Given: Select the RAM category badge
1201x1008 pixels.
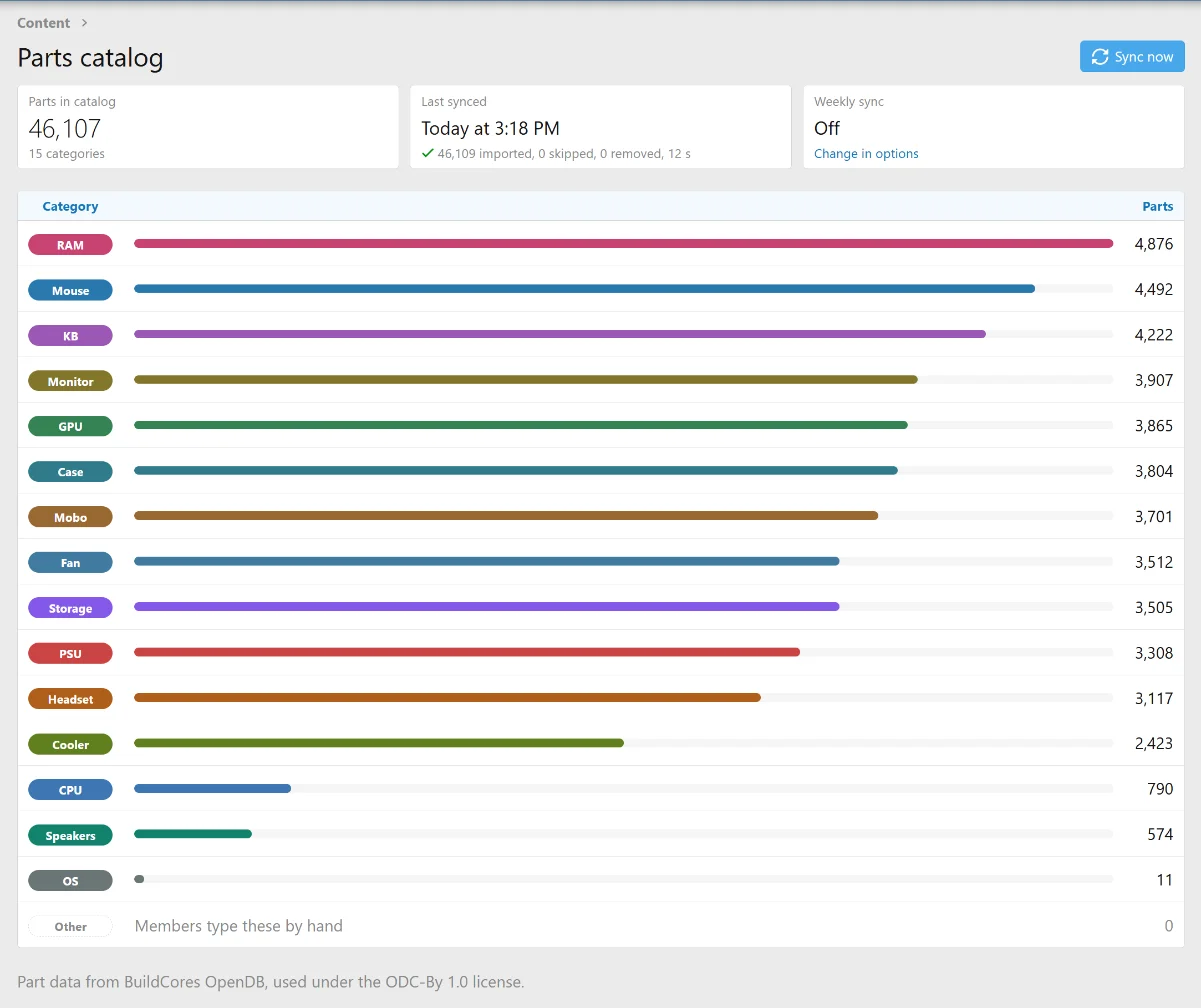Looking at the screenshot, I should [x=70, y=245].
